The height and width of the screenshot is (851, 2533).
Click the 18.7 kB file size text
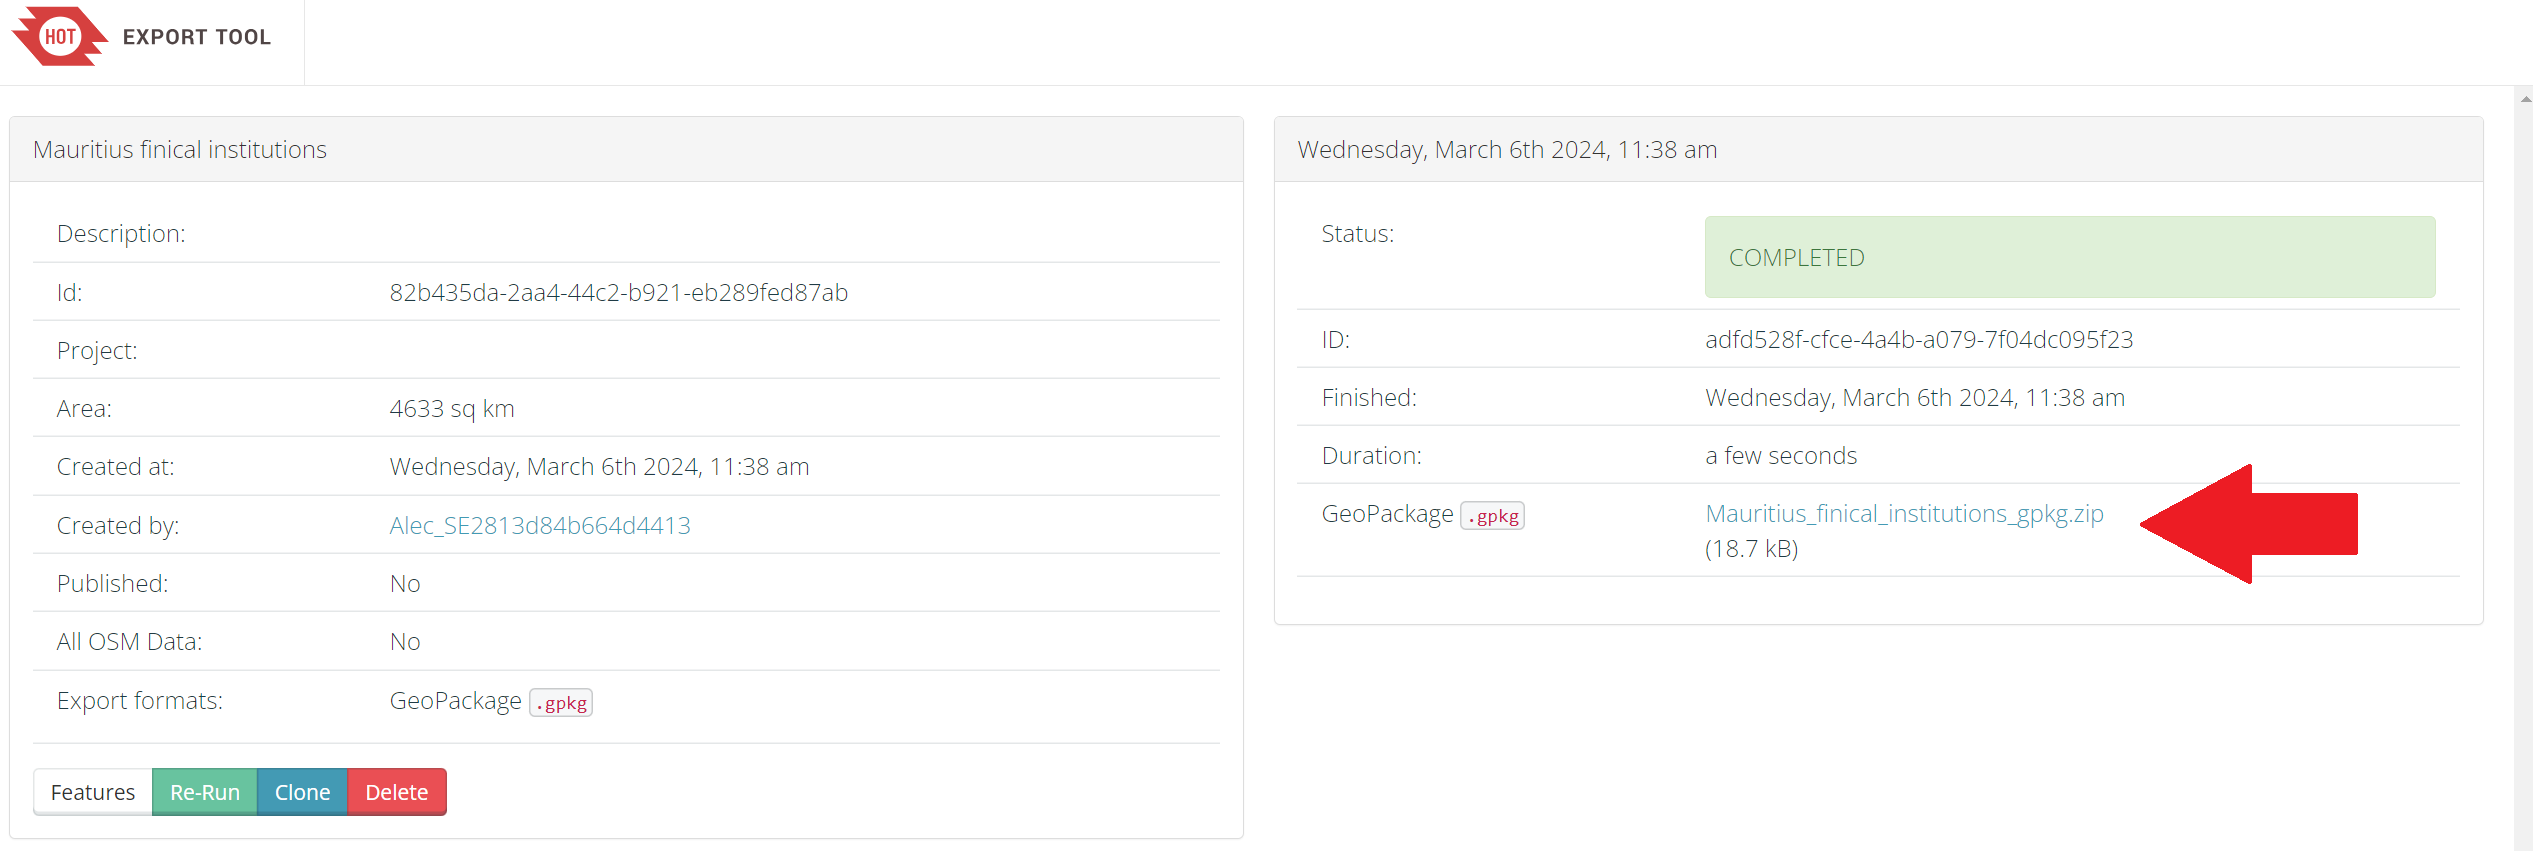pos(1751,549)
